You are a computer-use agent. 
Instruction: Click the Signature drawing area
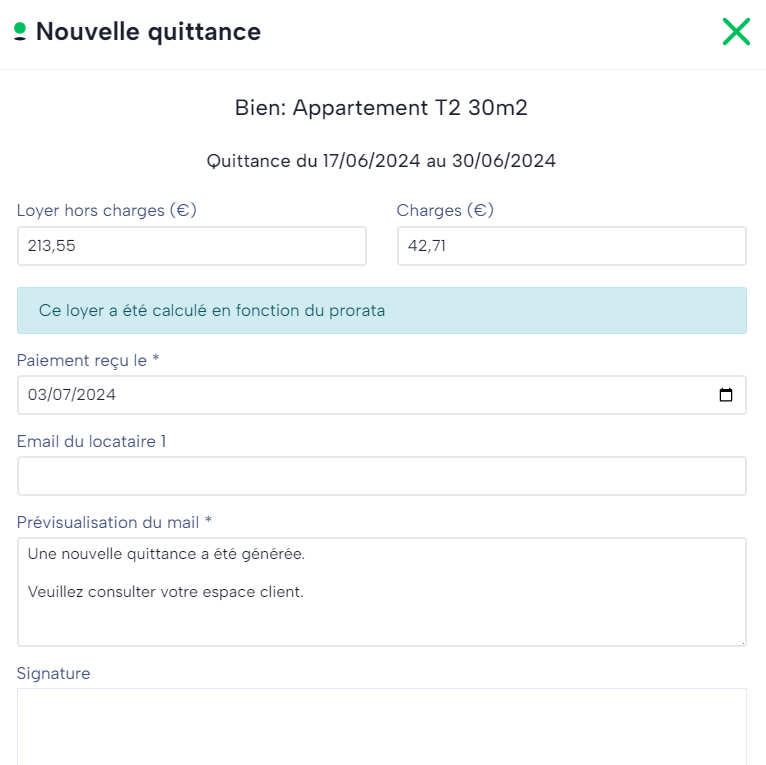point(381,726)
